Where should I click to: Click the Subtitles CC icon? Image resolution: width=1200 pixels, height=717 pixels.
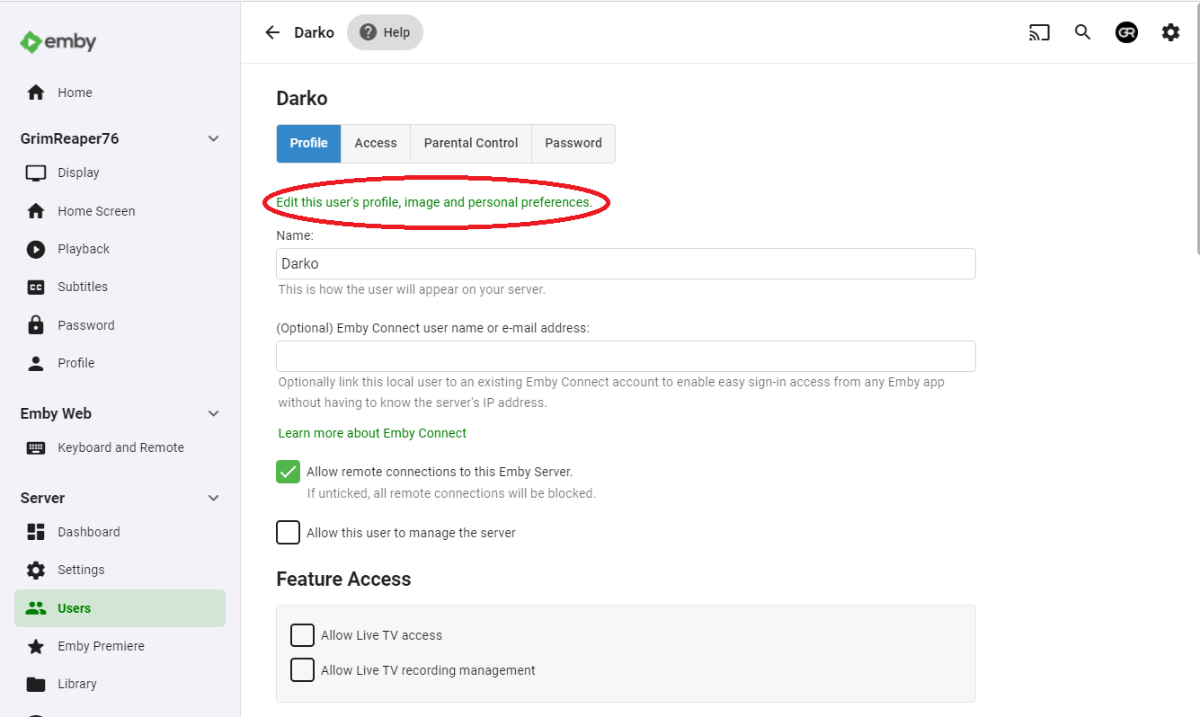point(36,287)
